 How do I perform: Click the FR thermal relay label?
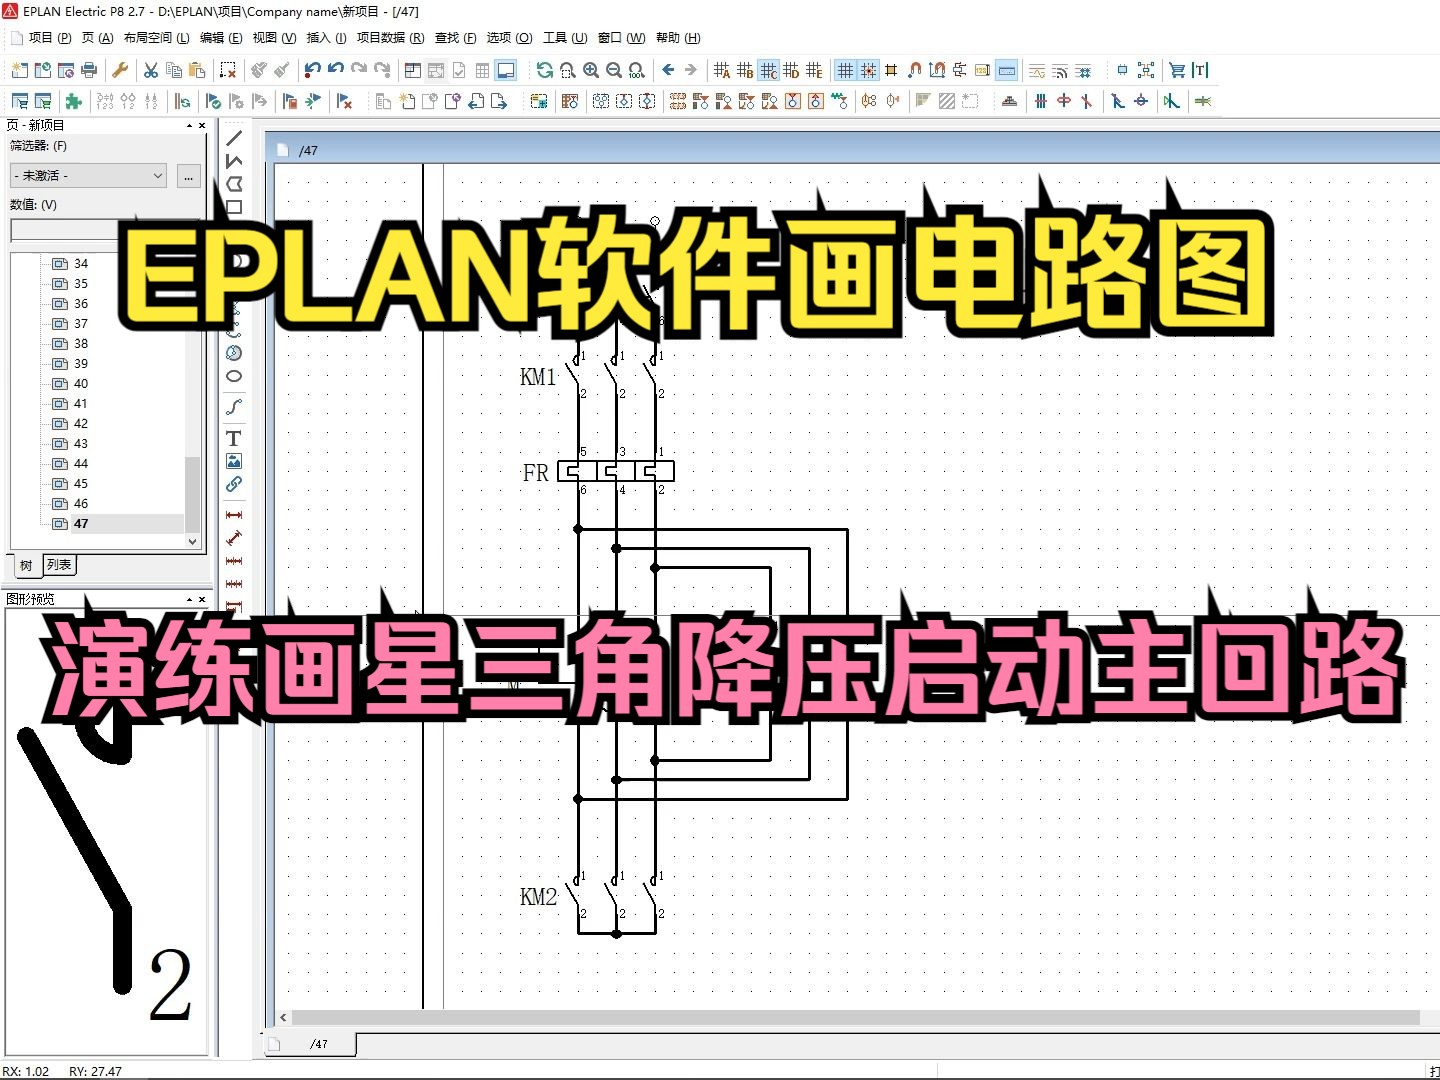click(536, 473)
